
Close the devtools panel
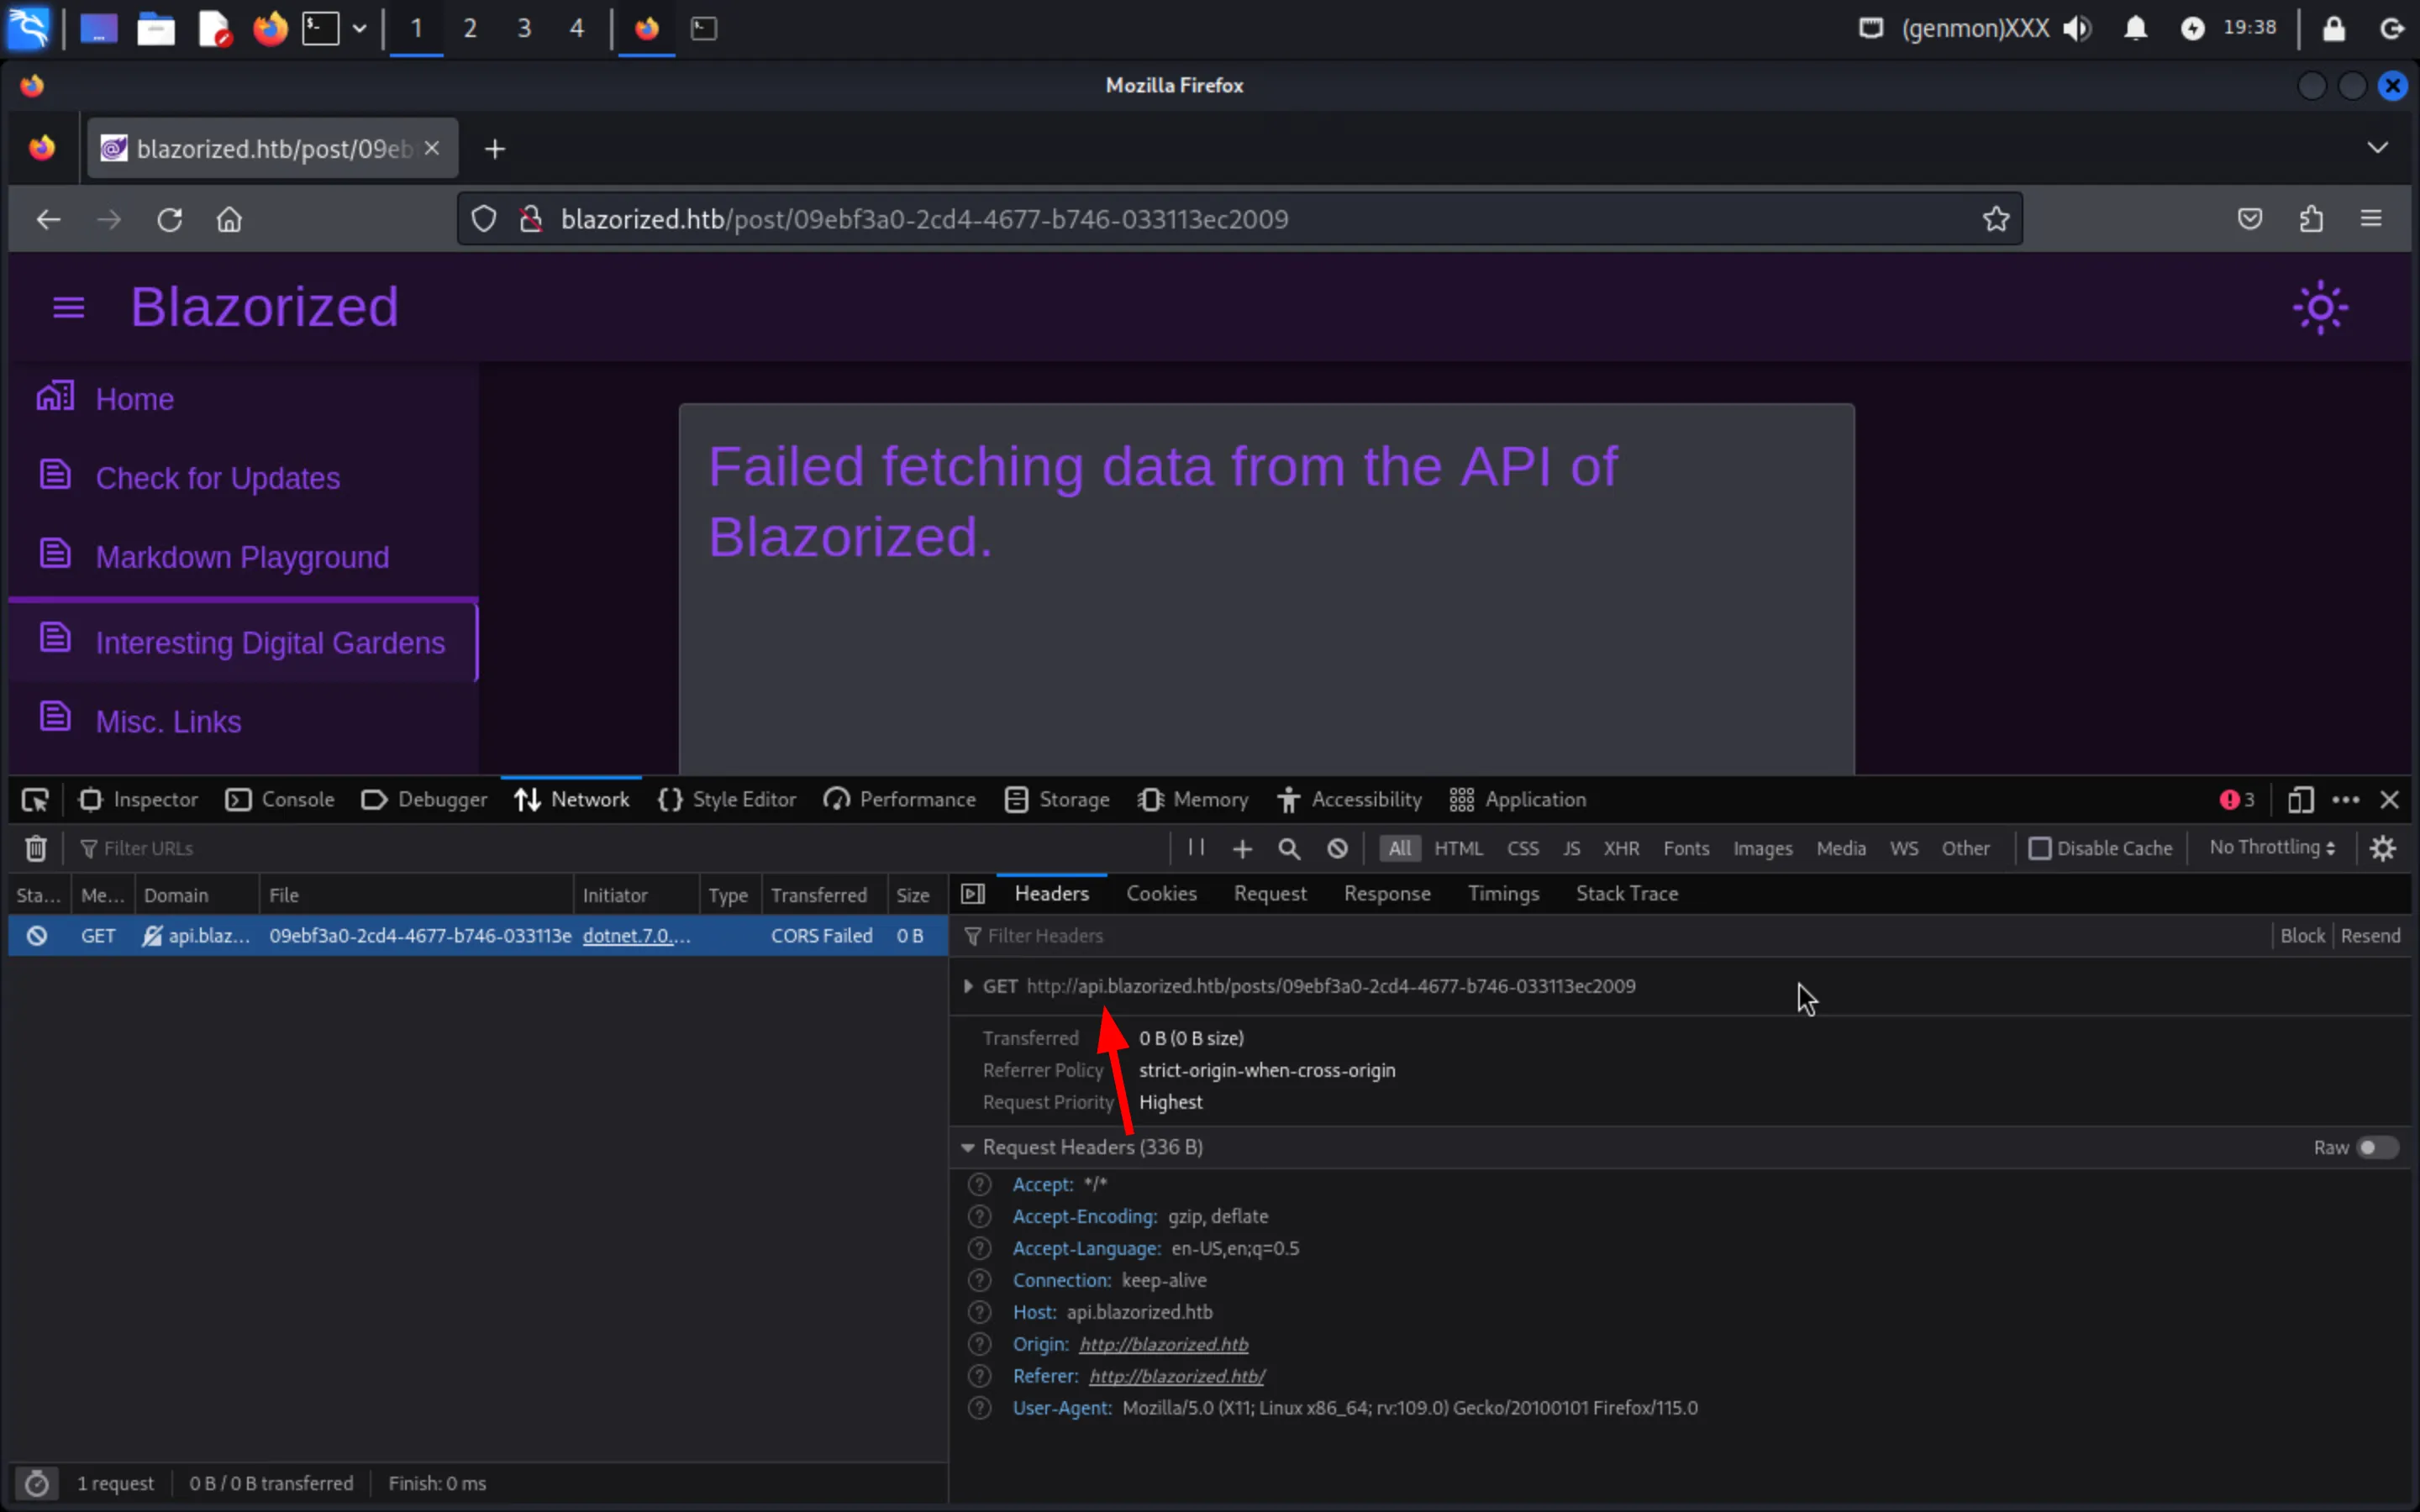pyautogui.click(x=2390, y=800)
